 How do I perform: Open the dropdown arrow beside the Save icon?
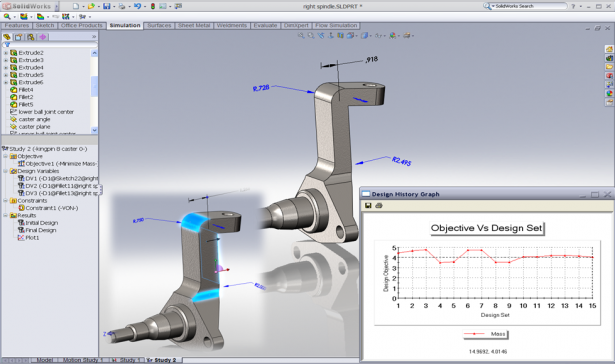point(114,6)
